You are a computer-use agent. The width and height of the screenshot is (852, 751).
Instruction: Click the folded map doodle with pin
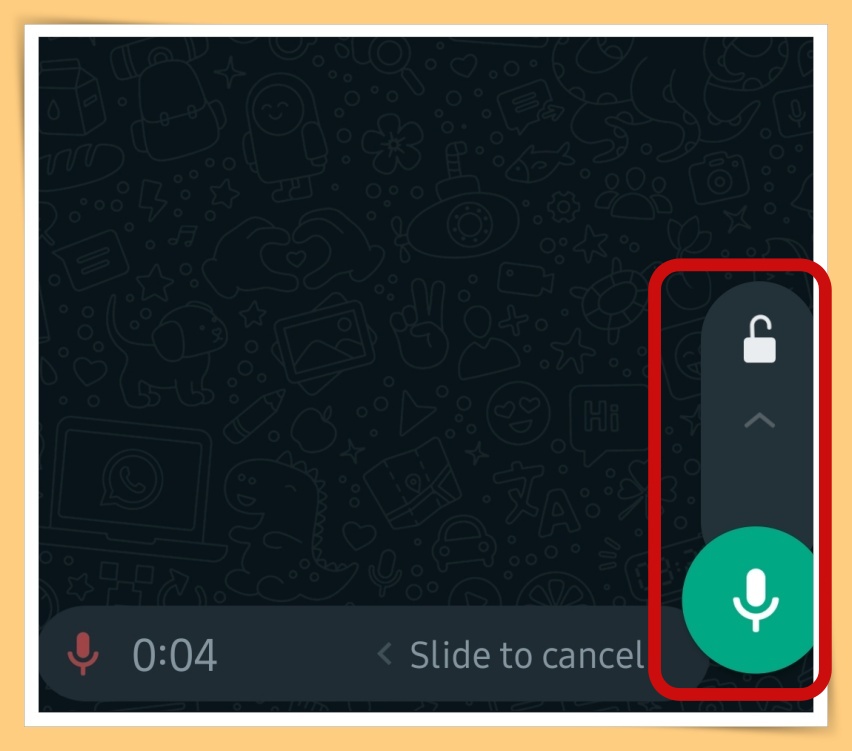[411, 484]
